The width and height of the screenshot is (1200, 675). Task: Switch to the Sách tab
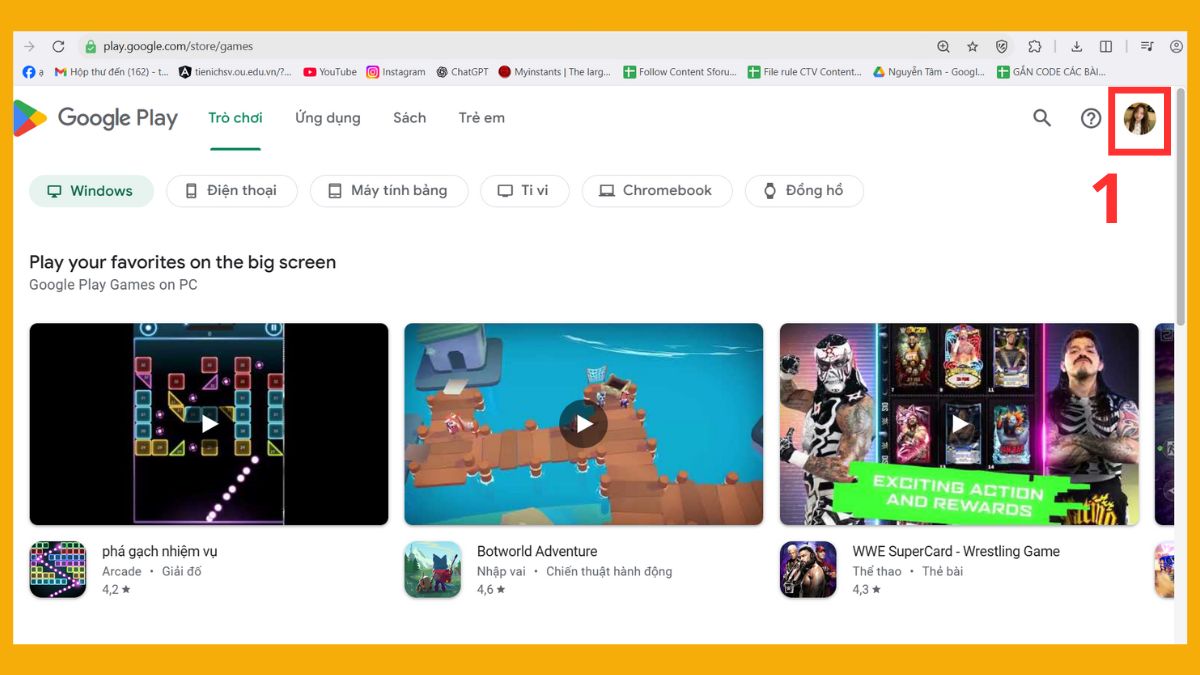[x=409, y=118]
